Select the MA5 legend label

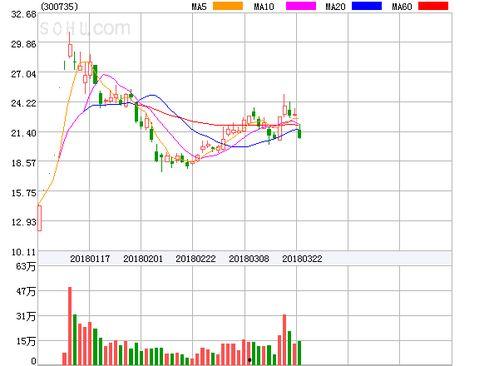coord(199,6)
